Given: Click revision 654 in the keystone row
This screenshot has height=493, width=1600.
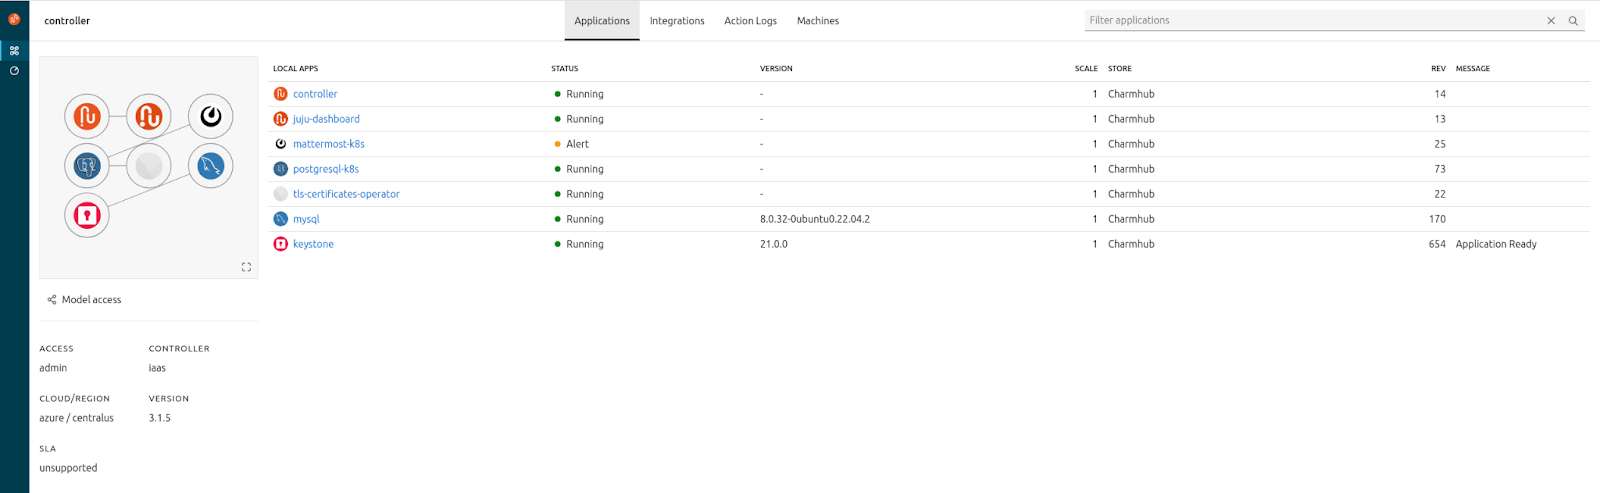Looking at the screenshot, I should click(x=1437, y=244).
